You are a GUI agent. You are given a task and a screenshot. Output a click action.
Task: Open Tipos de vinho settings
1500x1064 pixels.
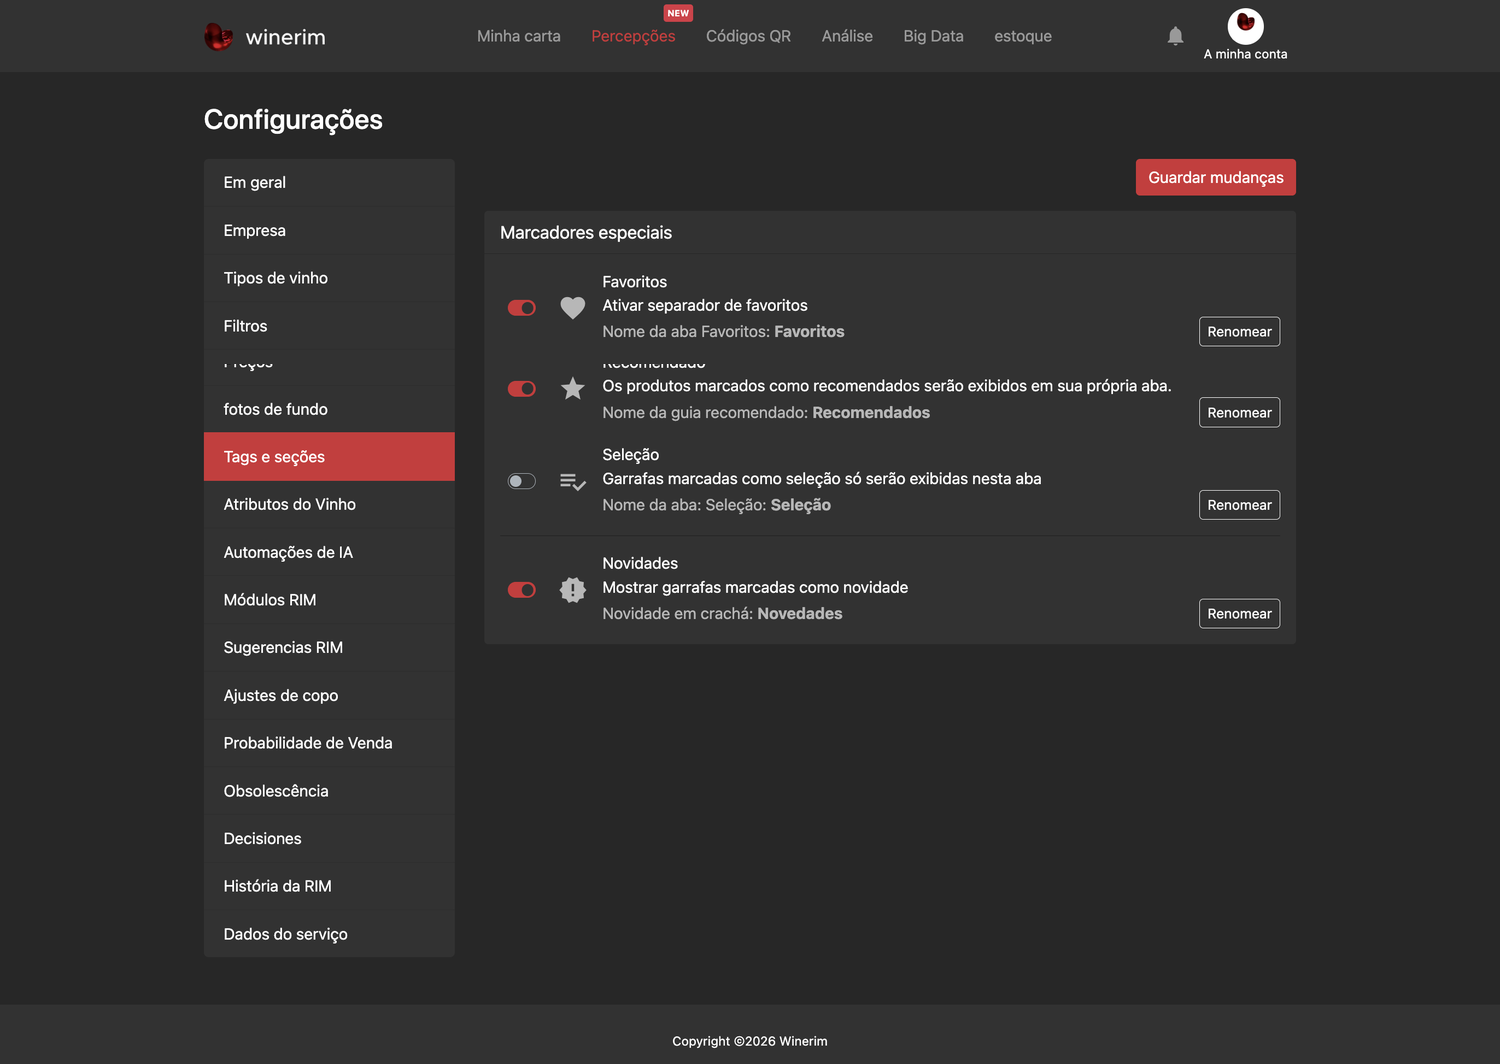(x=329, y=278)
